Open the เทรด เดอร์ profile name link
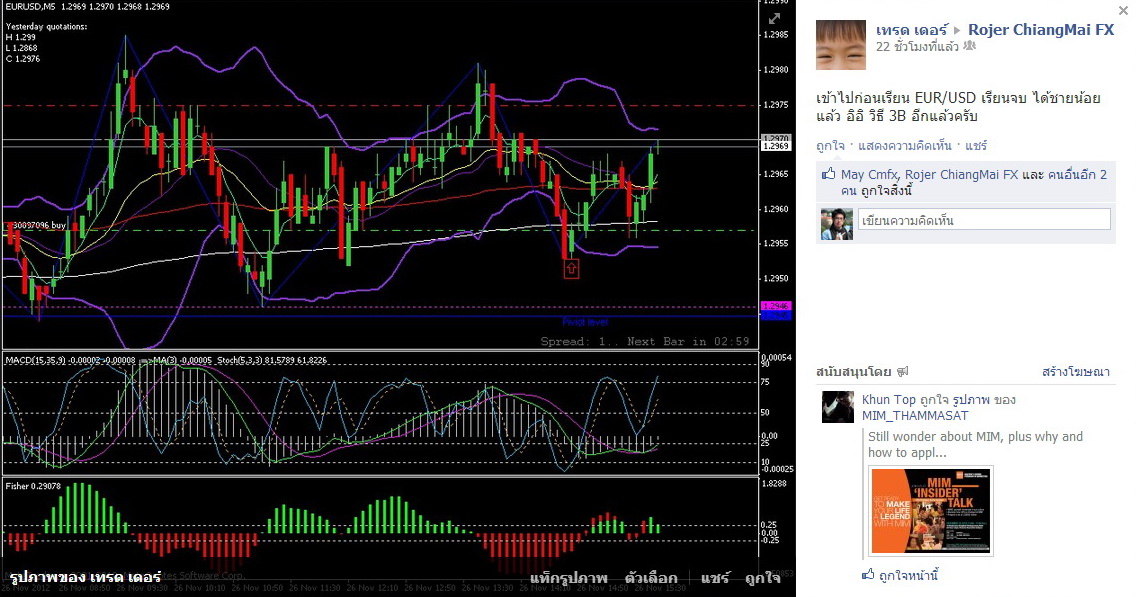Viewport: 1136px width, 597px height. (x=911, y=30)
